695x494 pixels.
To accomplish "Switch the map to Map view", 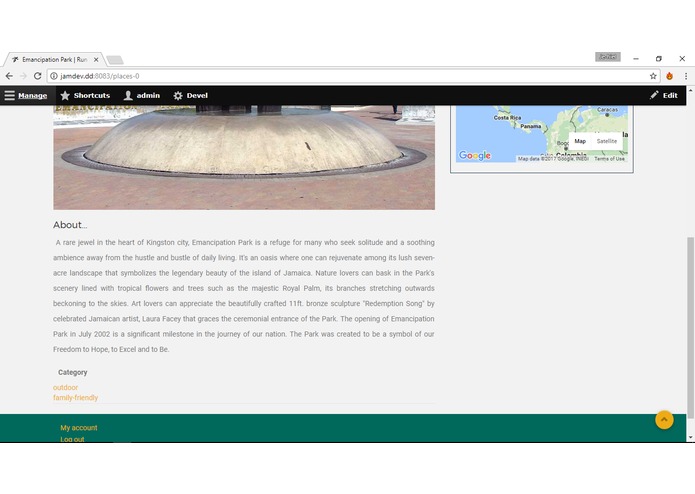I will (x=580, y=141).
